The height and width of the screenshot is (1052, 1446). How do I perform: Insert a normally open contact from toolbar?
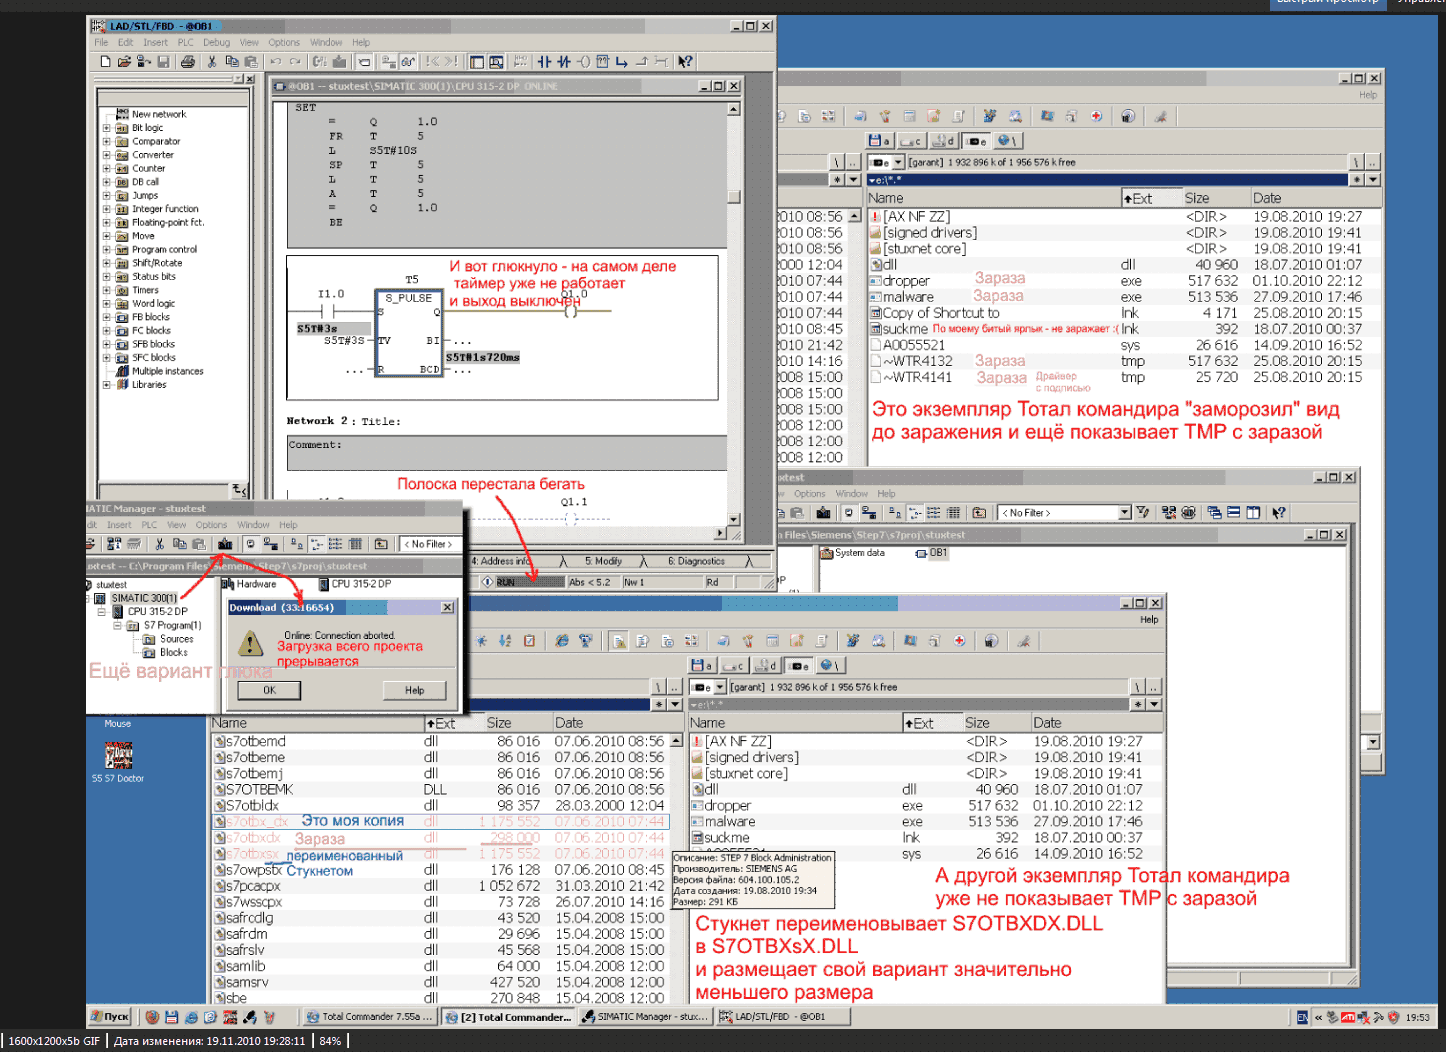tap(544, 62)
